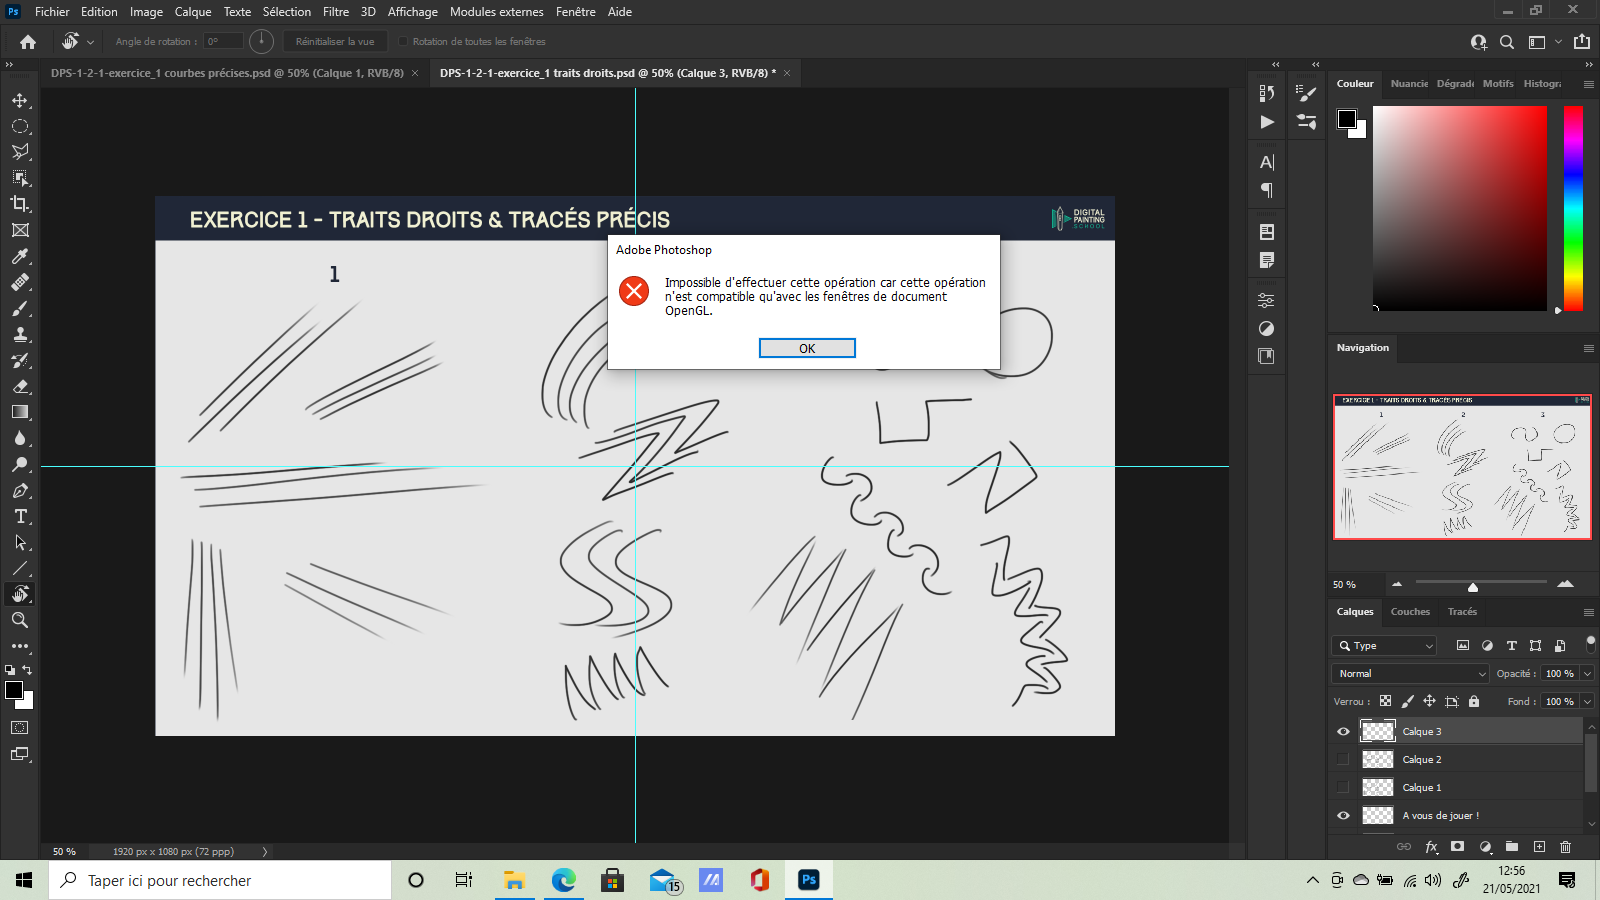Switch to the Couches tab
1600x900 pixels.
(x=1410, y=611)
